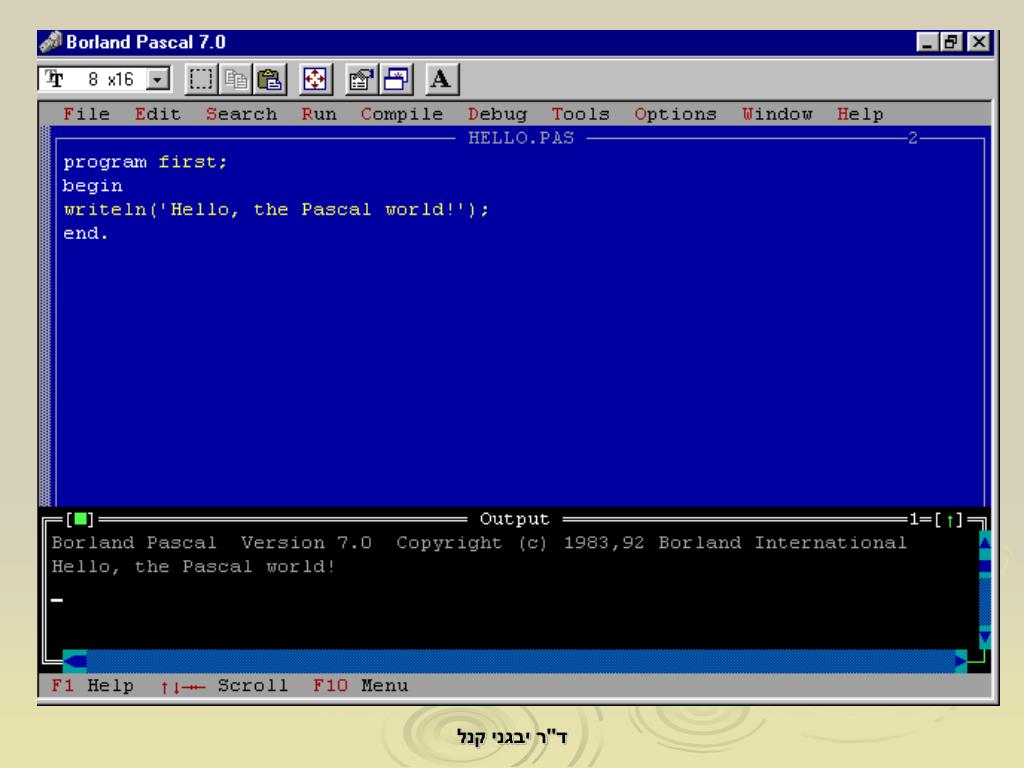Open the Run menu

point(319,114)
